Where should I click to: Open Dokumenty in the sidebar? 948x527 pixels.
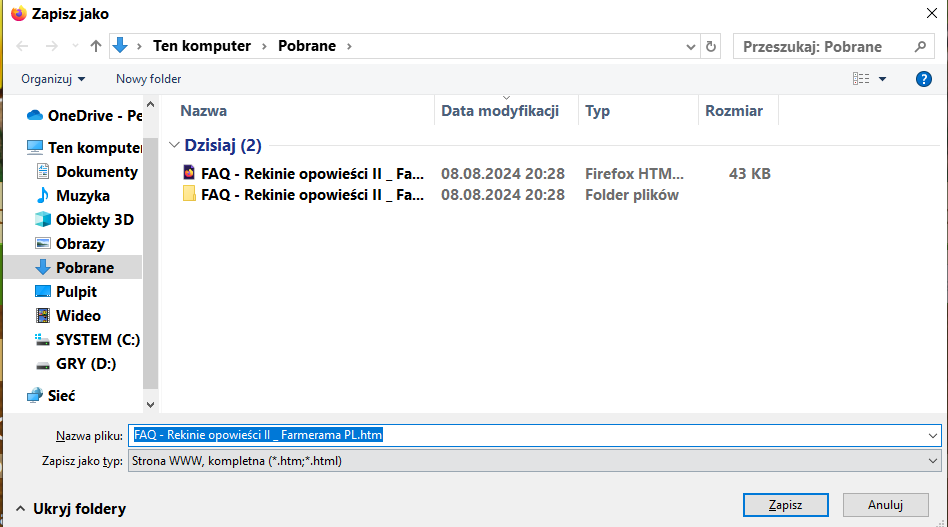(87, 172)
